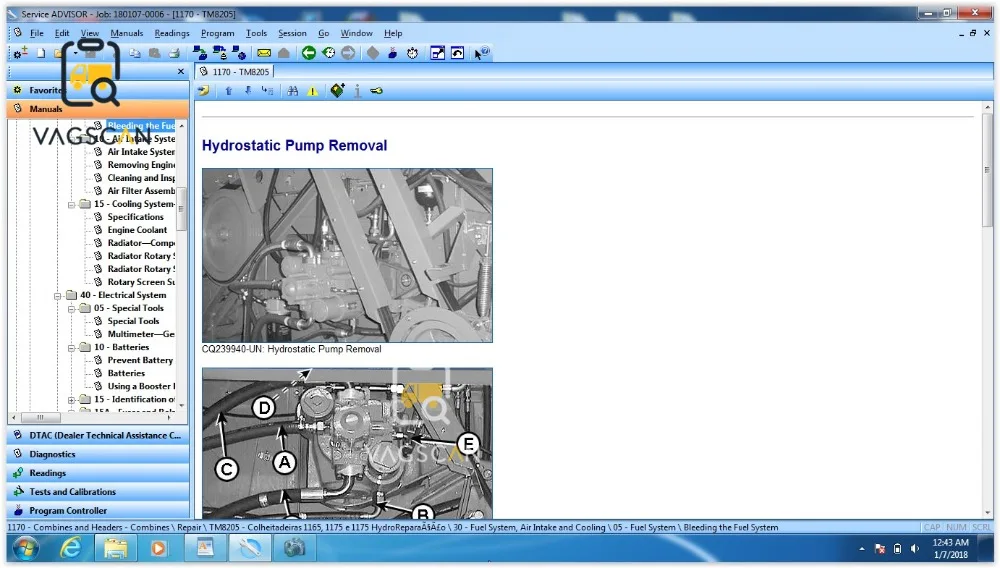The image size is (1000, 568).
Task: Select the 1170 - TM8205 document tab
Action: (235, 71)
